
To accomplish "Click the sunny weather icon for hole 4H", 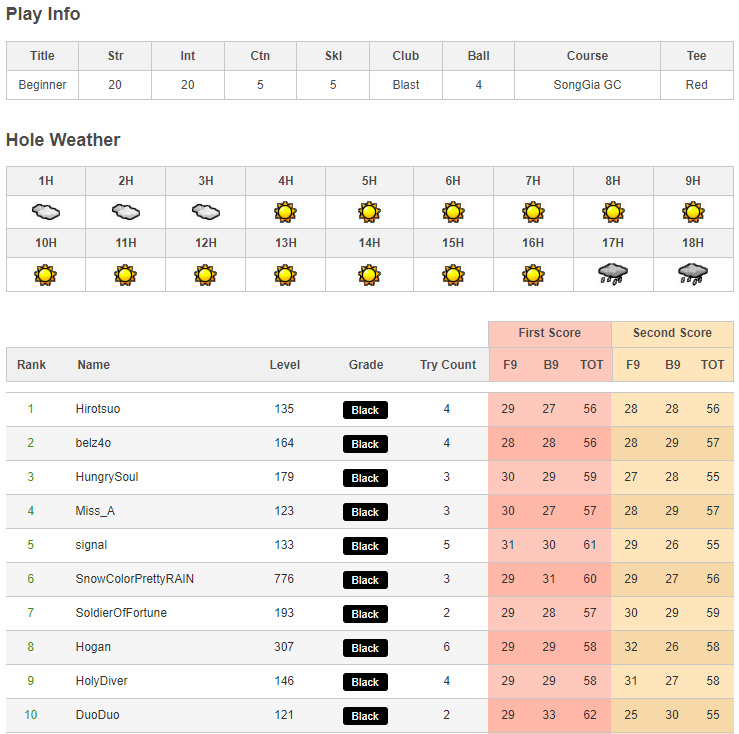I will point(286,212).
